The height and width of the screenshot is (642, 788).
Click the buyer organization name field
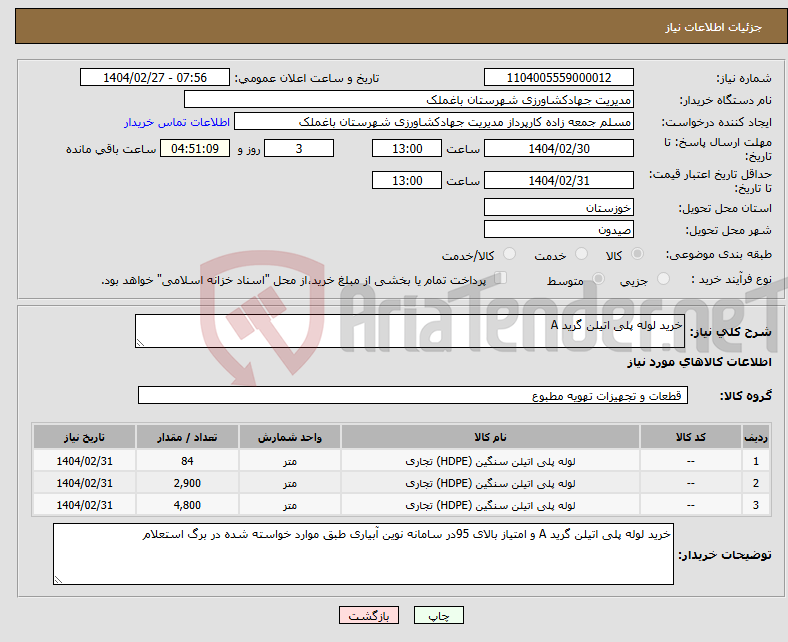(x=408, y=100)
